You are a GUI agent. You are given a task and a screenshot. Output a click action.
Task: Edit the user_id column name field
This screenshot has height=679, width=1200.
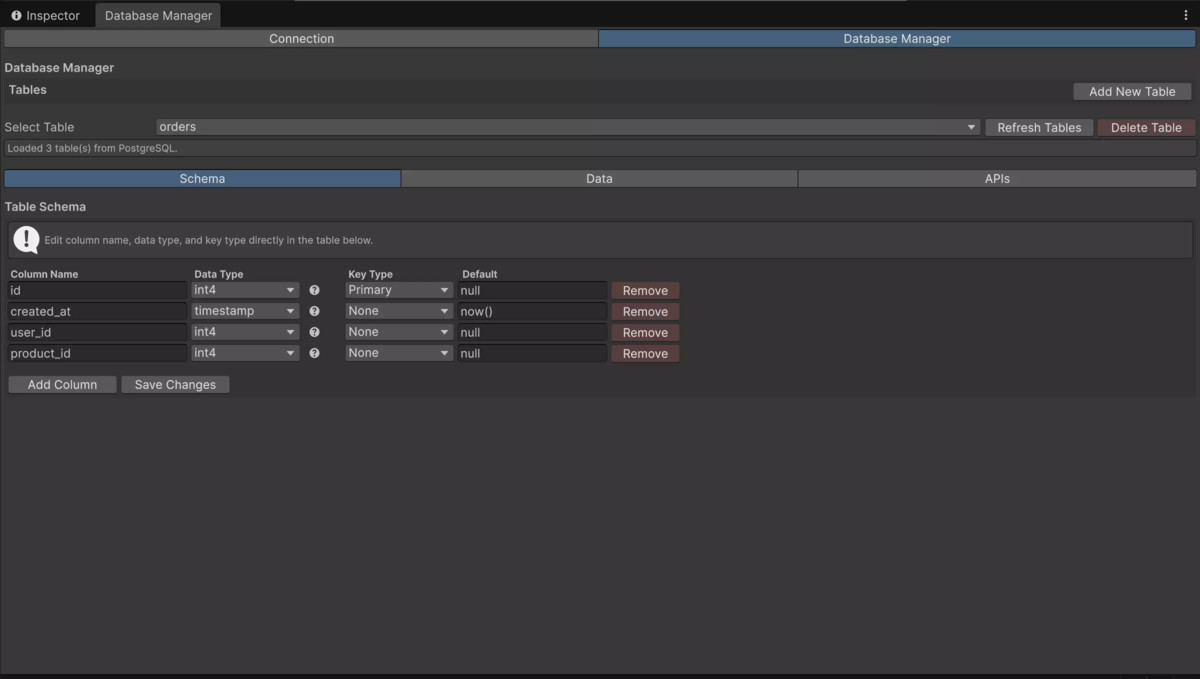coord(97,332)
